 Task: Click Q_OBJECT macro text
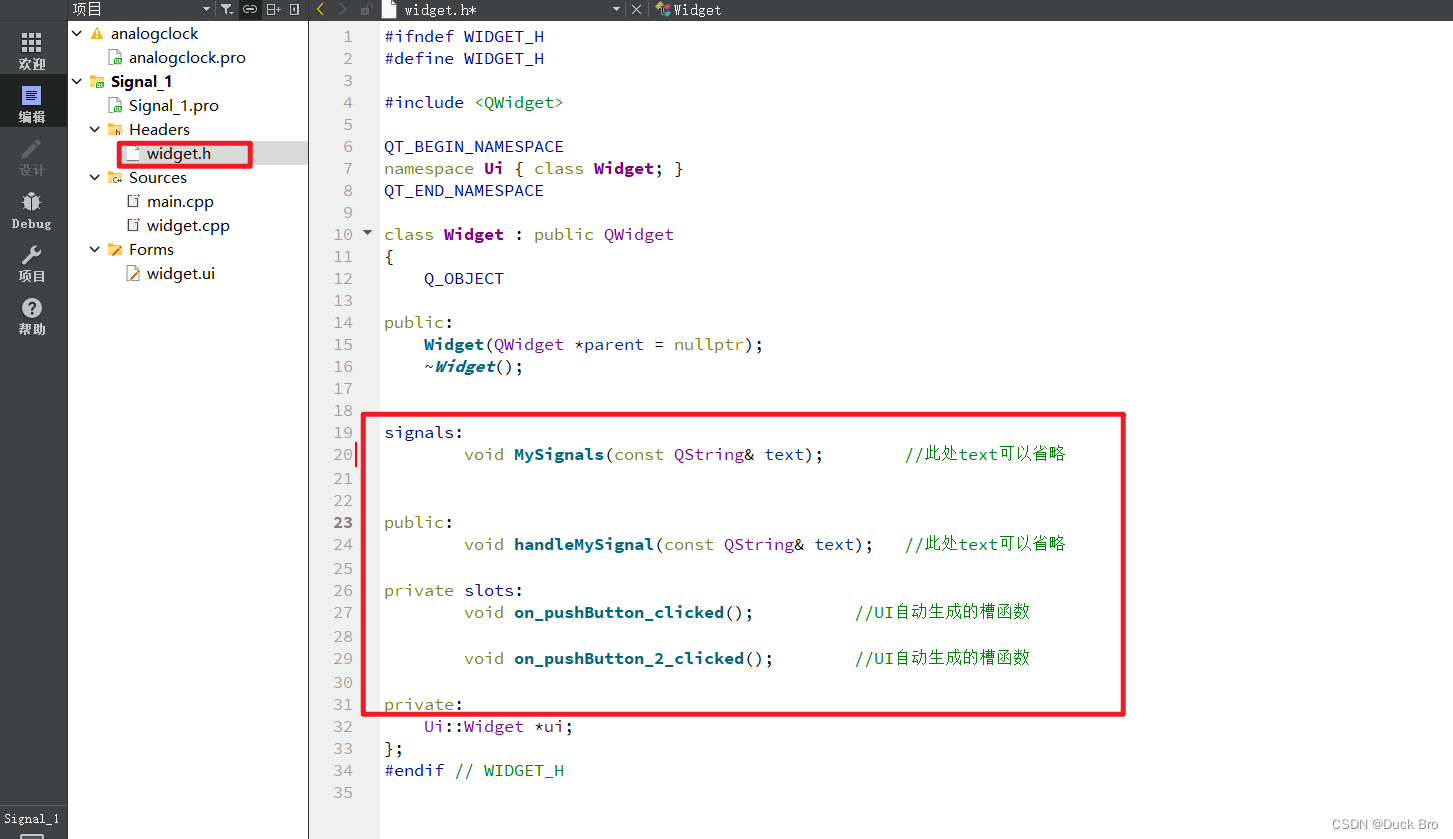[464, 278]
